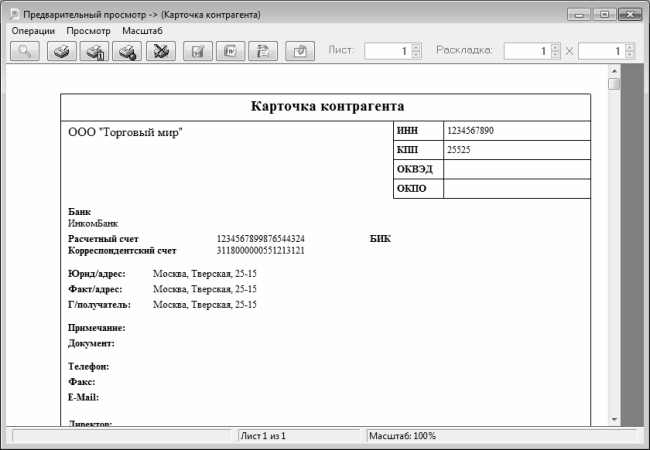The image size is (650, 450).
Task: Click the vertical scrollbar down arrow
Action: pyautogui.click(x=614, y=420)
